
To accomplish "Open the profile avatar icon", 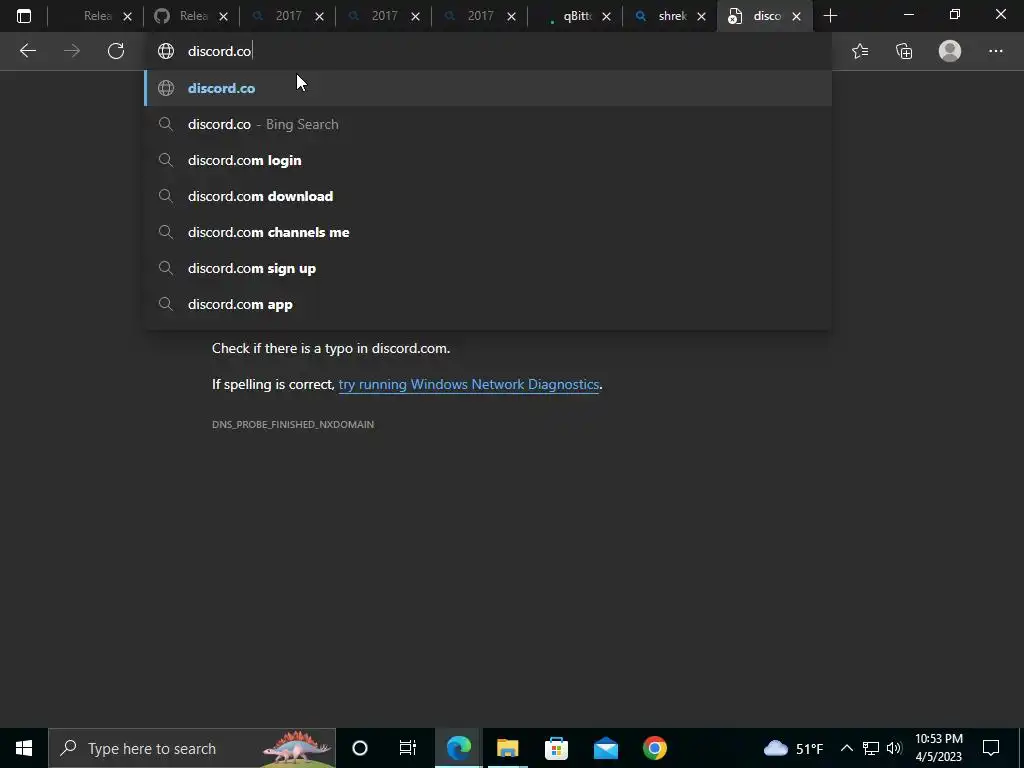I will click(x=950, y=51).
